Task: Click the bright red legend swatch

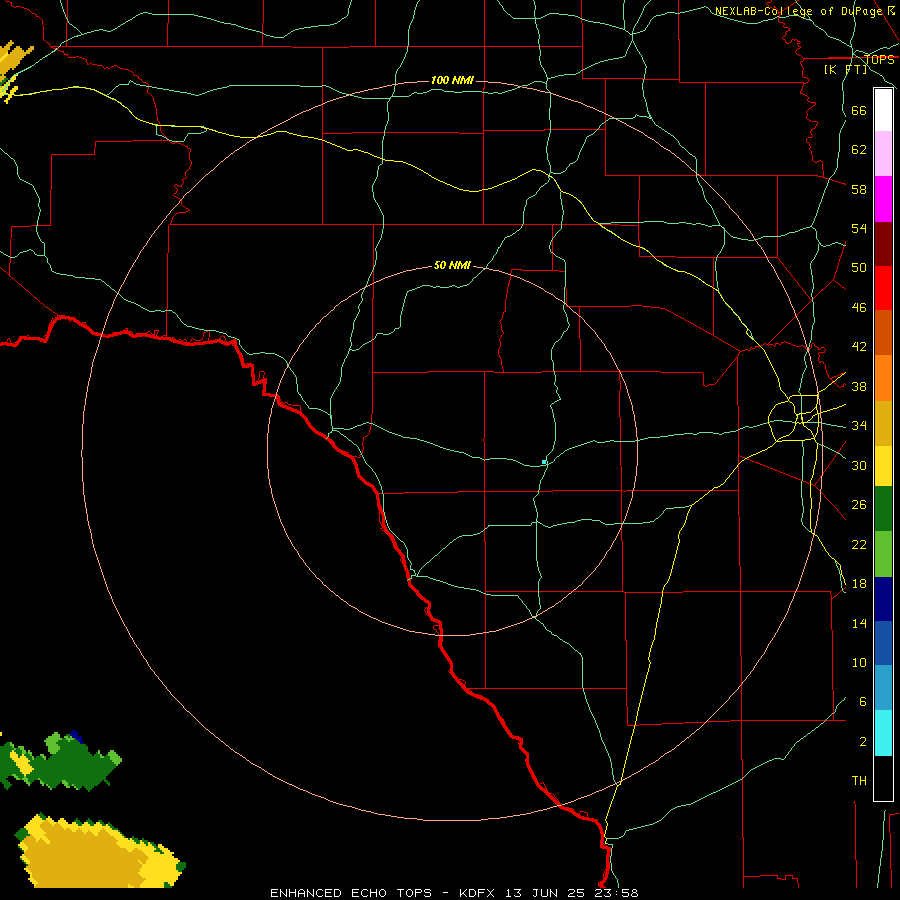Action: point(883,288)
